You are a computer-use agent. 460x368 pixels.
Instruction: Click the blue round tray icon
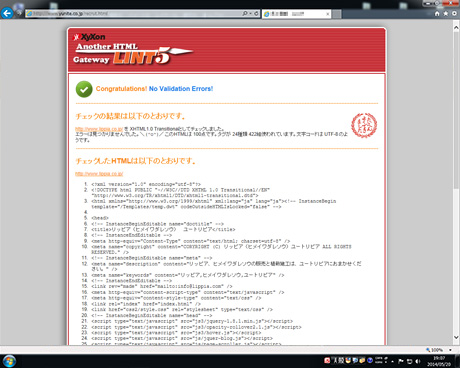click(370, 360)
